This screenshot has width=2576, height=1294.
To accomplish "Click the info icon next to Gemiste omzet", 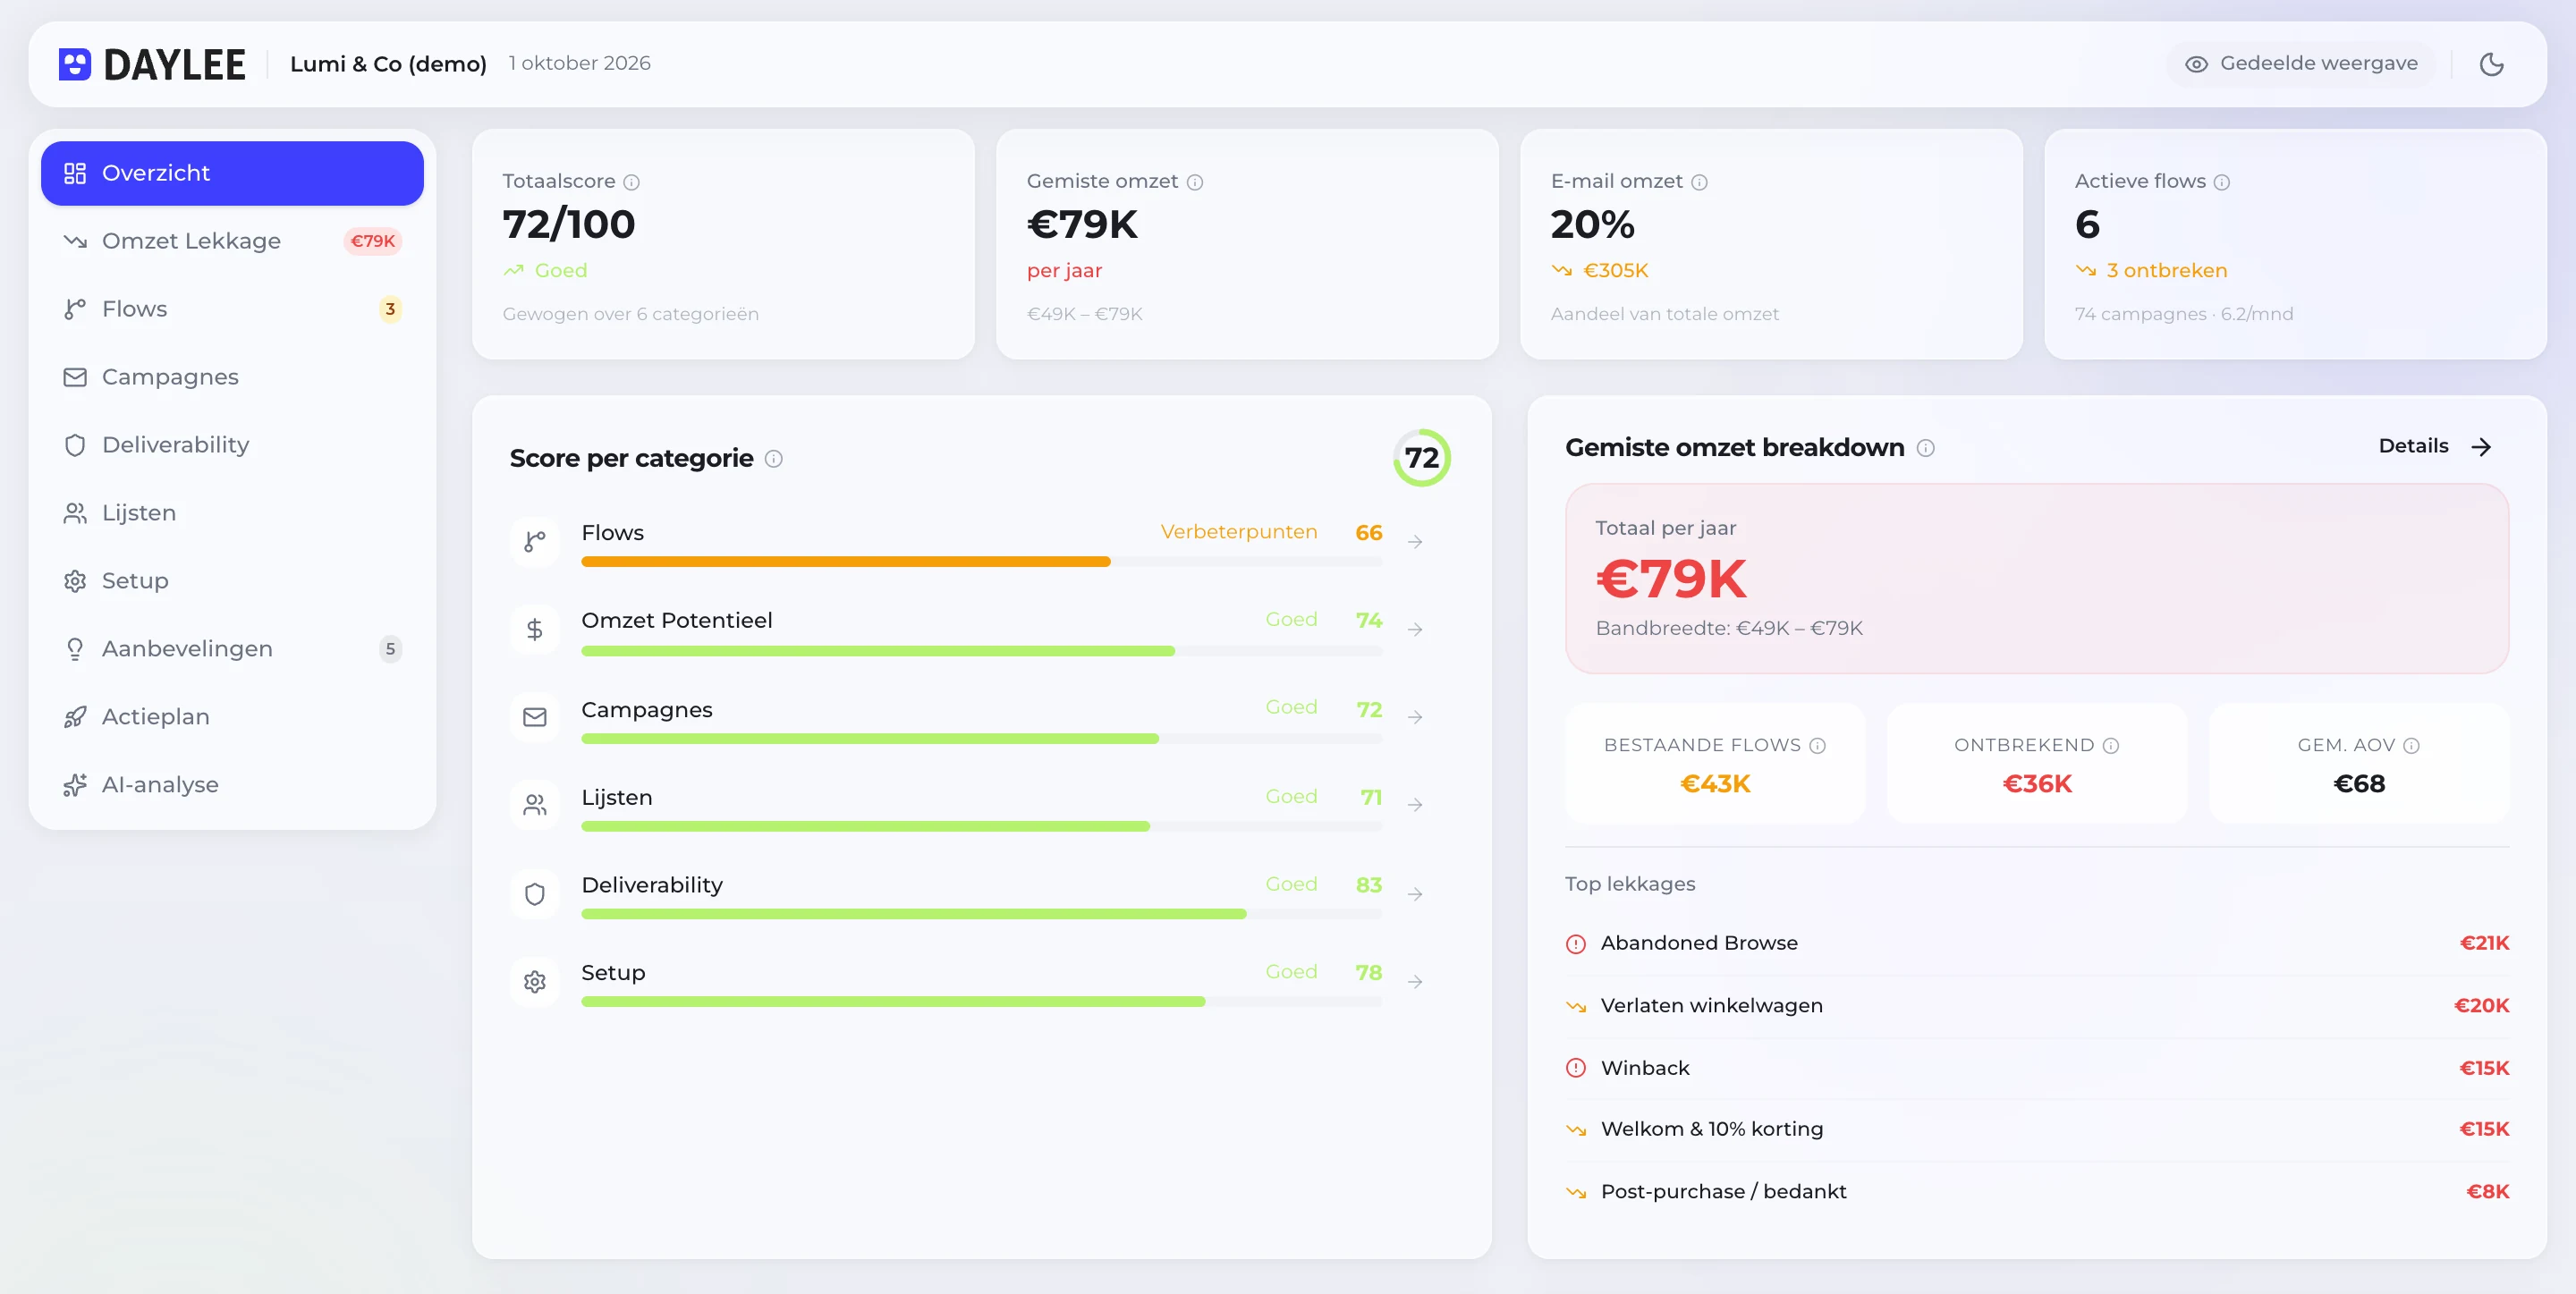I will point(1195,182).
